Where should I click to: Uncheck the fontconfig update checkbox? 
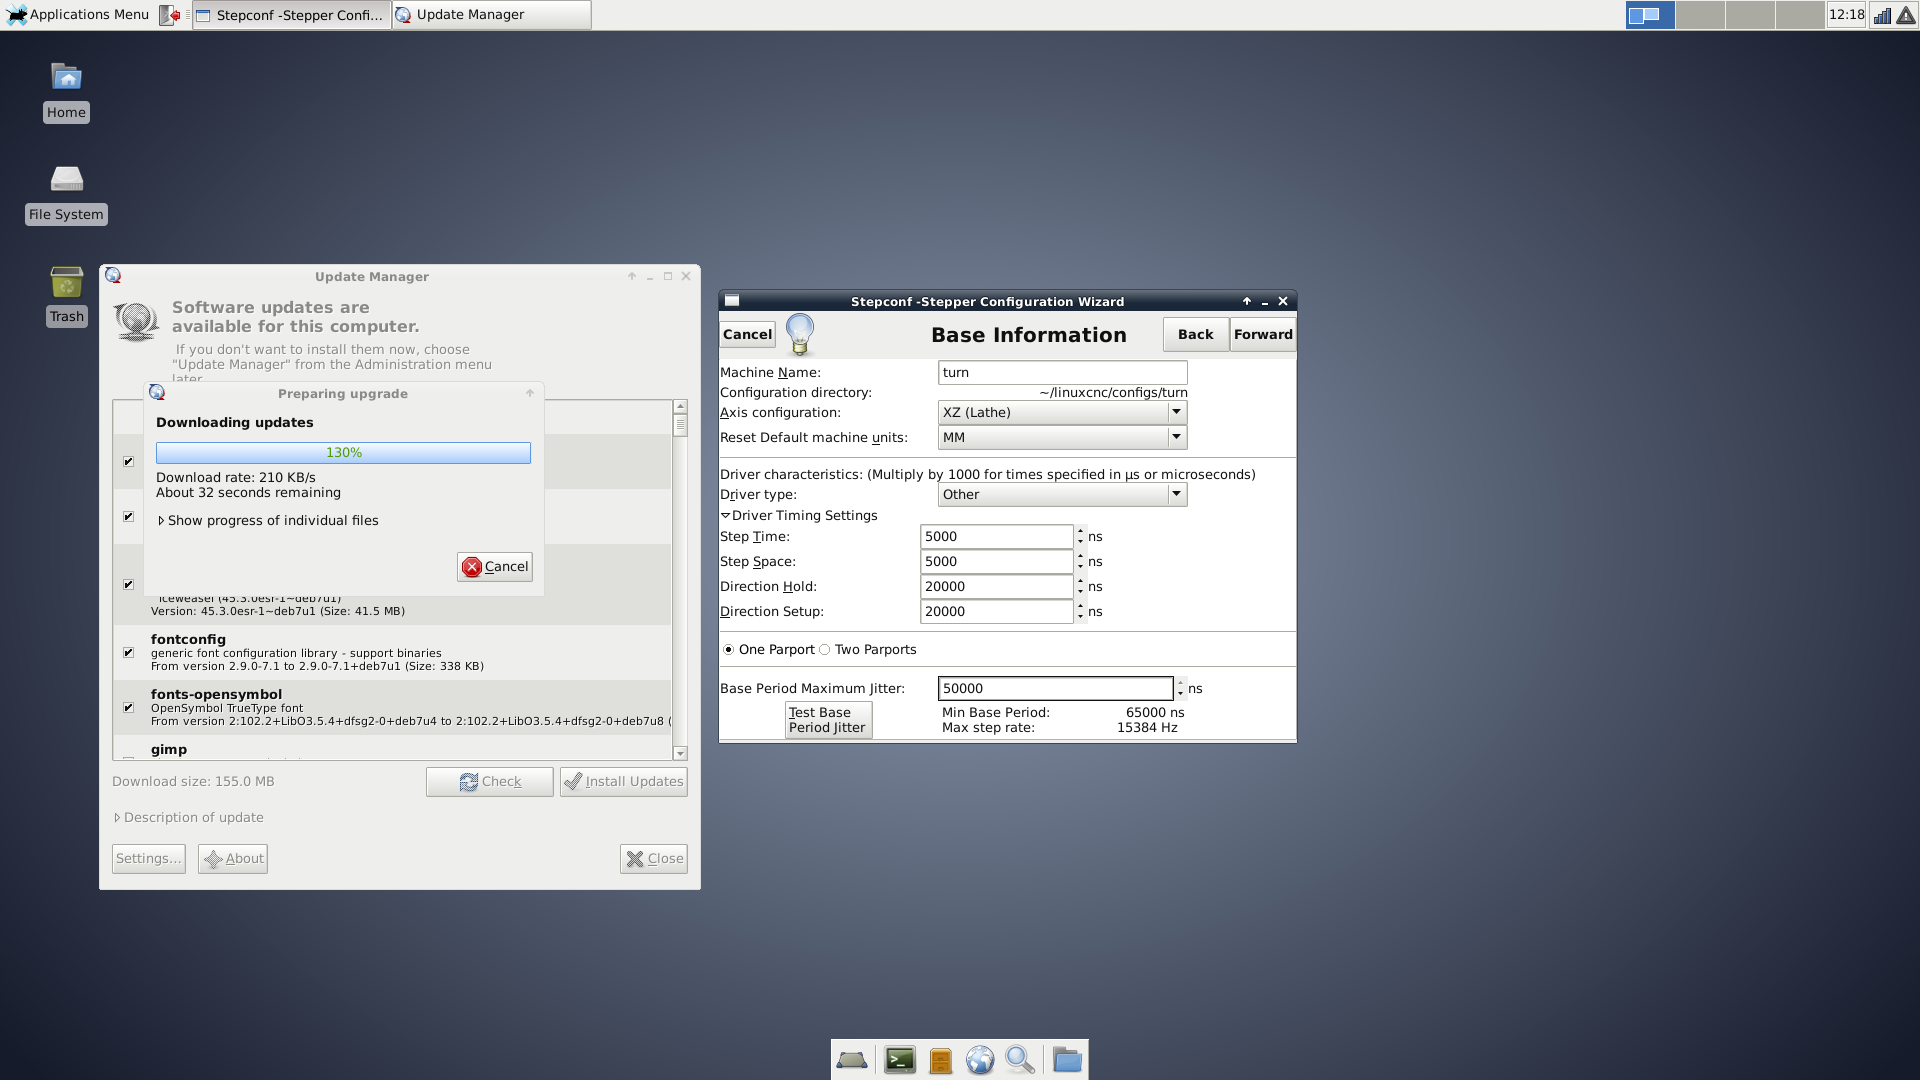[x=128, y=653]
